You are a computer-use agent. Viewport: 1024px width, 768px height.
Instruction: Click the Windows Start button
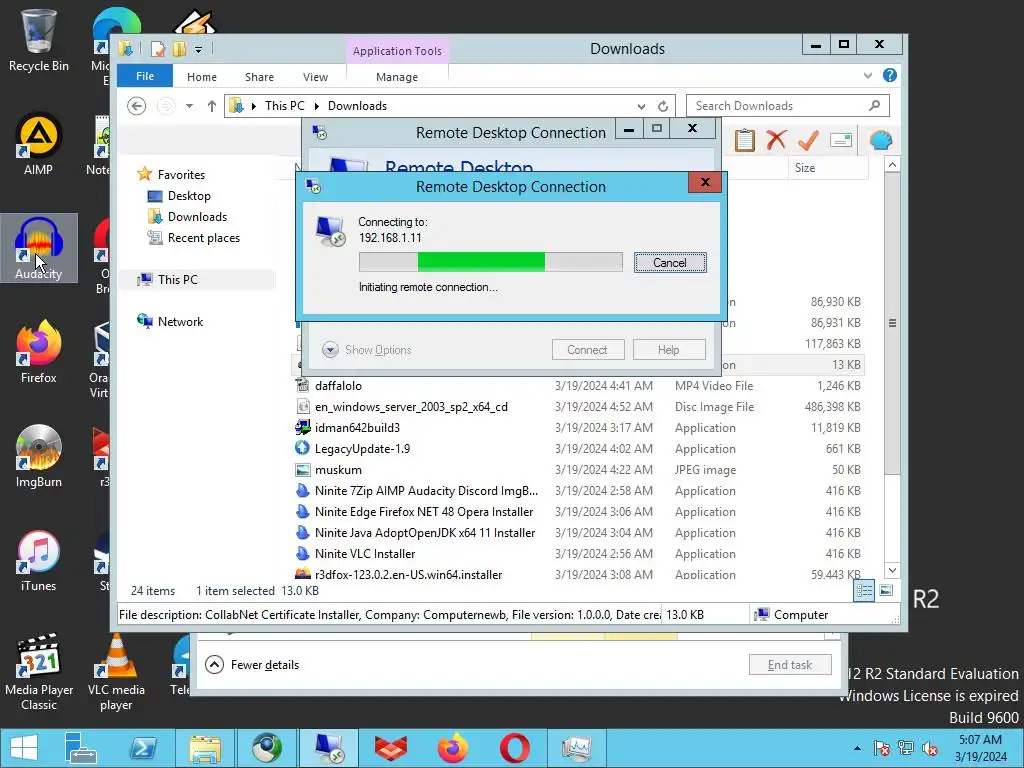(x=24, y=748)
